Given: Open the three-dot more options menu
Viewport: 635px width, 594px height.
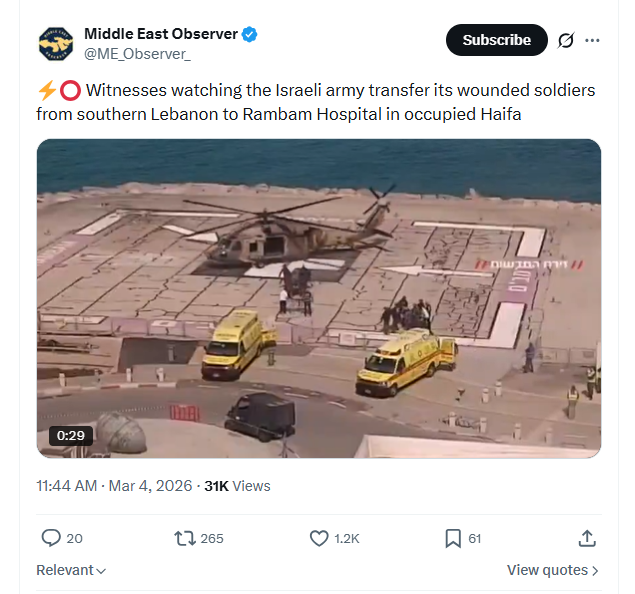Looking at the screenshot, I should pos(592,40).
